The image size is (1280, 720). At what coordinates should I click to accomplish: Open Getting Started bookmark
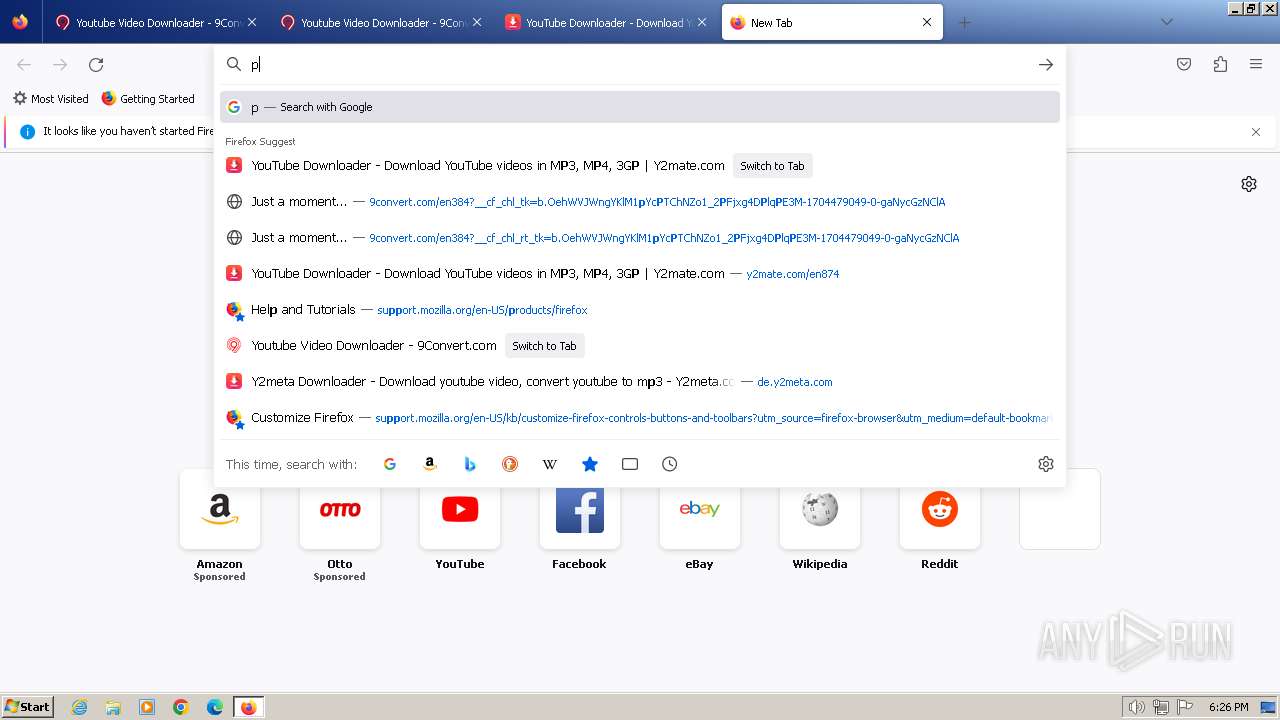coord(148,99)
